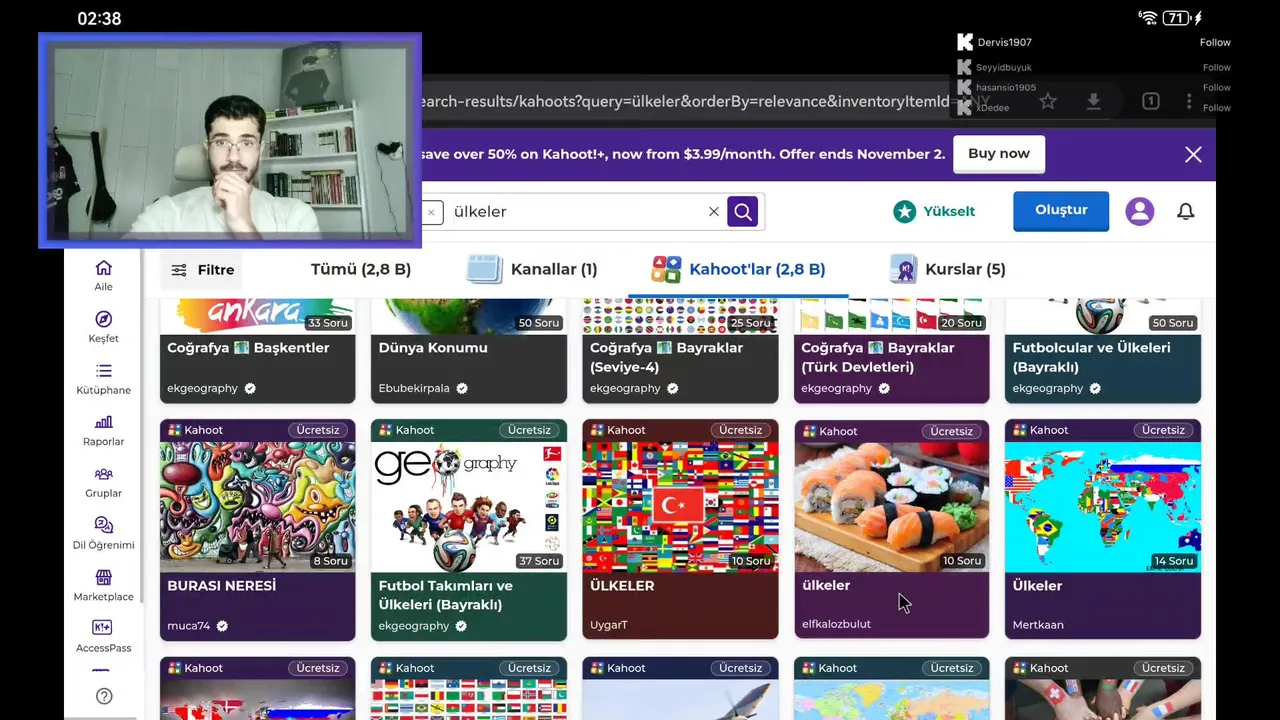
Task: Click the purple search magnifier button
Action: [x=743, y=211]
